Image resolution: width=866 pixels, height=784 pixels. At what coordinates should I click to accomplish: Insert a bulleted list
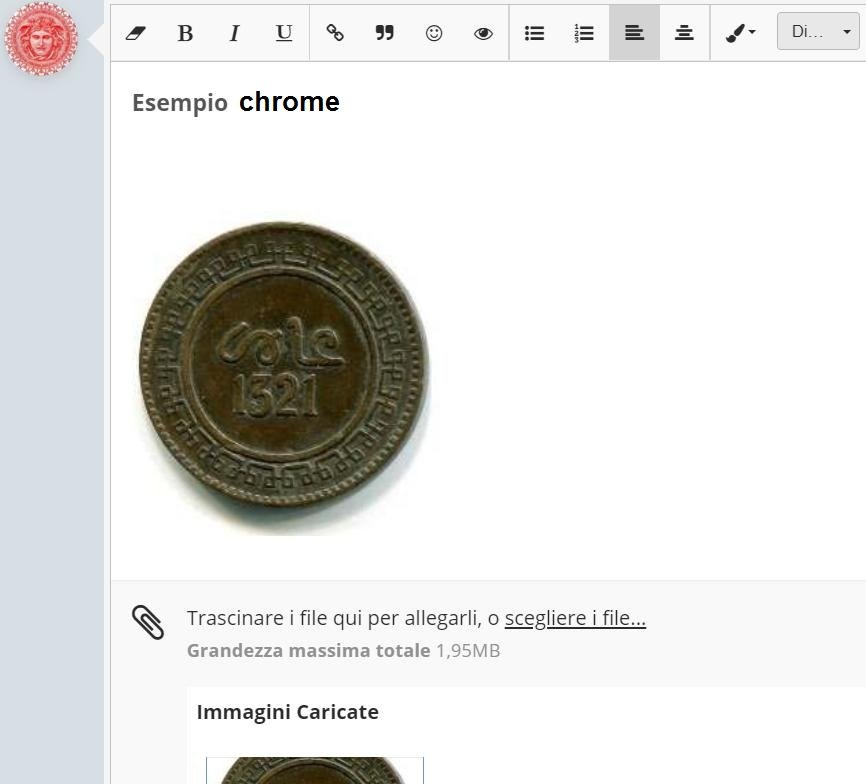tap(534, 33)
